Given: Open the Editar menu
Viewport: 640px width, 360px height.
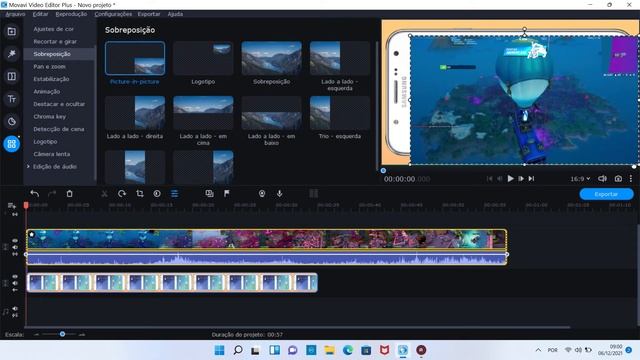Looking at the screenshot, I should (x=40, y=14).
